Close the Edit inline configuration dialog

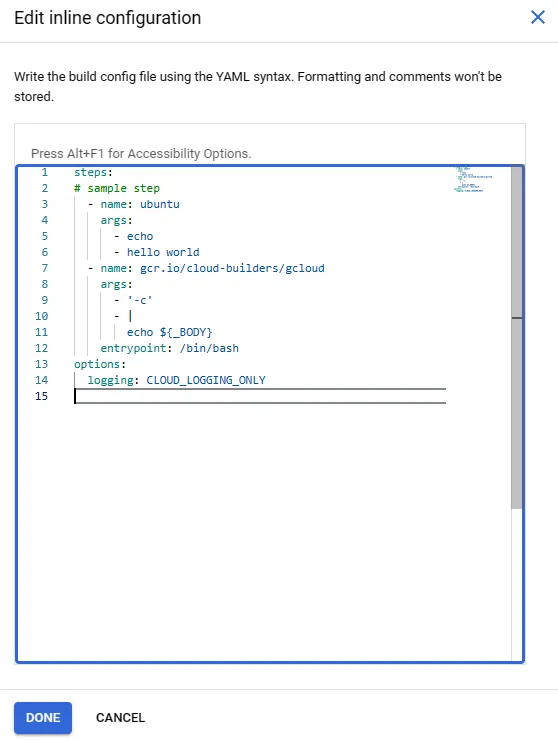tap(538, 18)
